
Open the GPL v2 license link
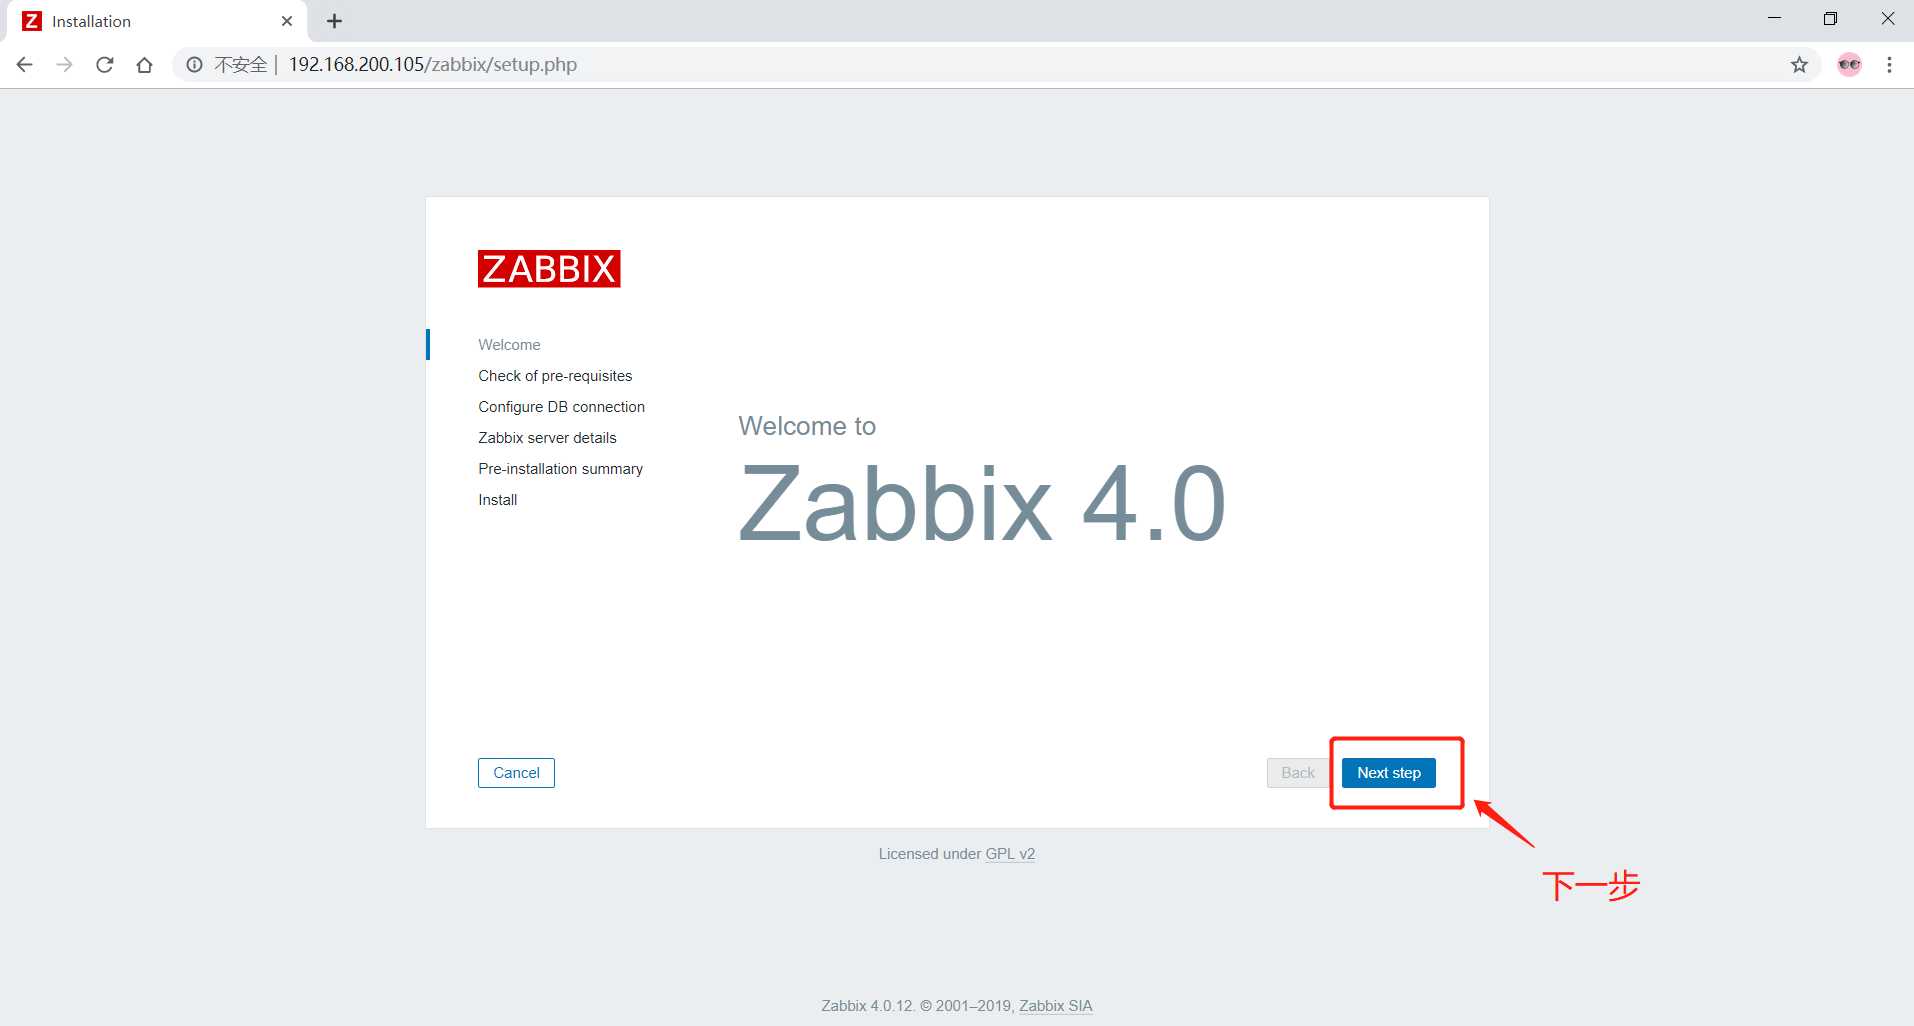1010,854
